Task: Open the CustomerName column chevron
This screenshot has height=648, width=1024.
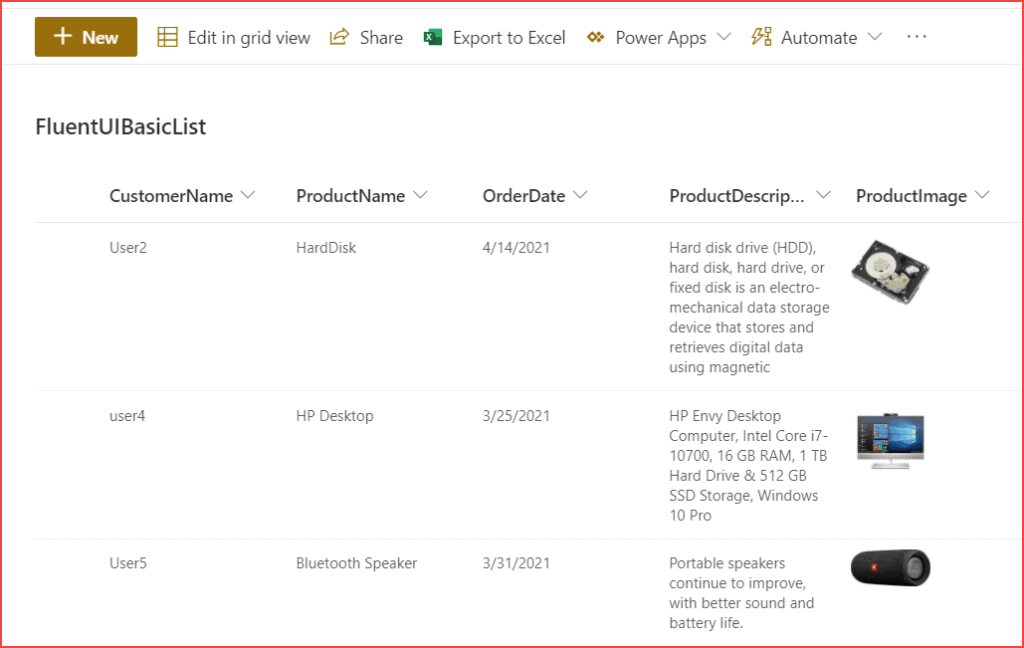Action: [x=248, y=195]
